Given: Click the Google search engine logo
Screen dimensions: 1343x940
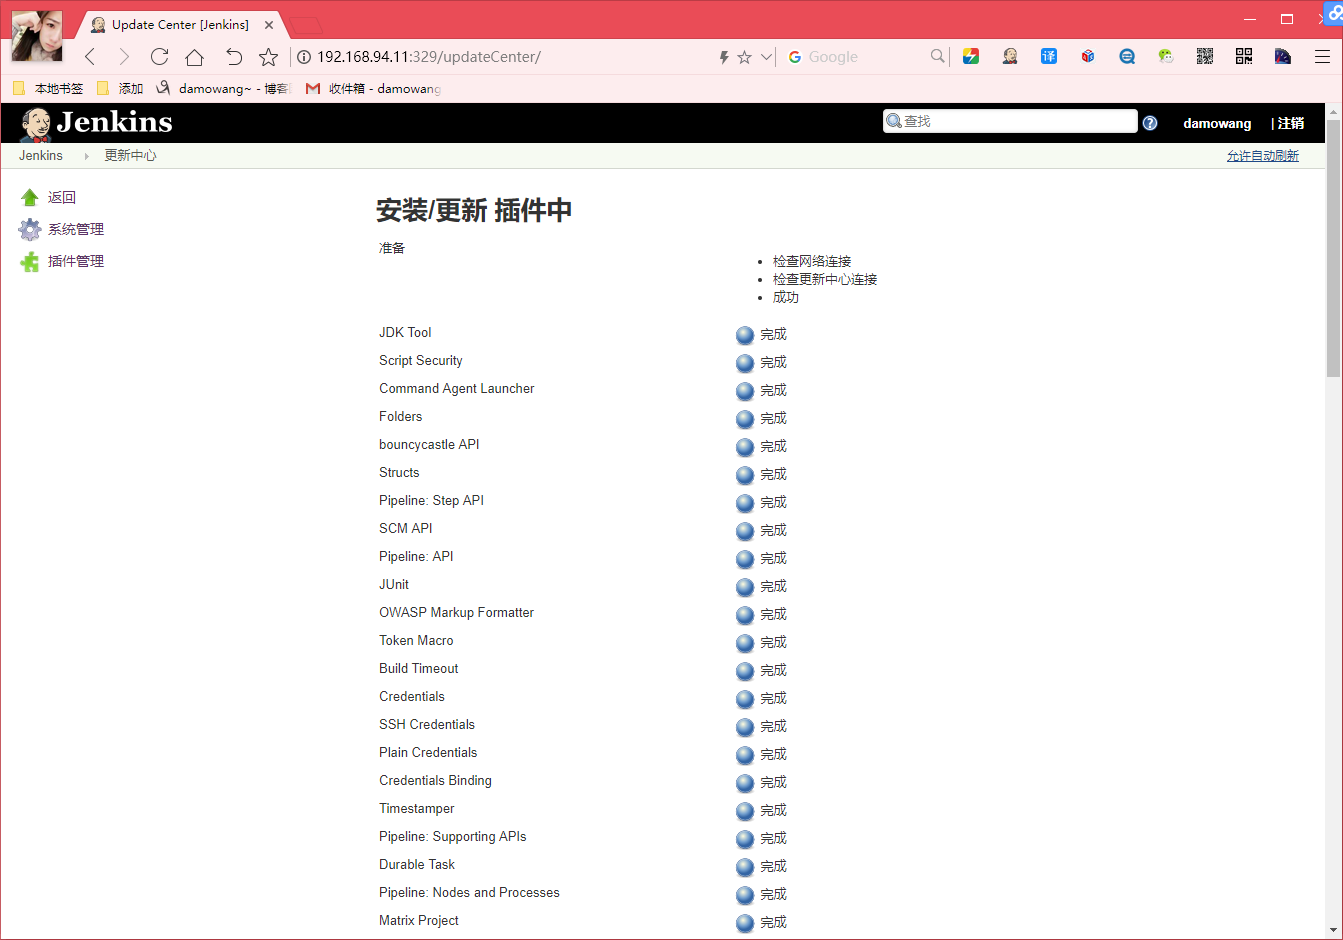Looking at the screenshot, I should (795, 57).
